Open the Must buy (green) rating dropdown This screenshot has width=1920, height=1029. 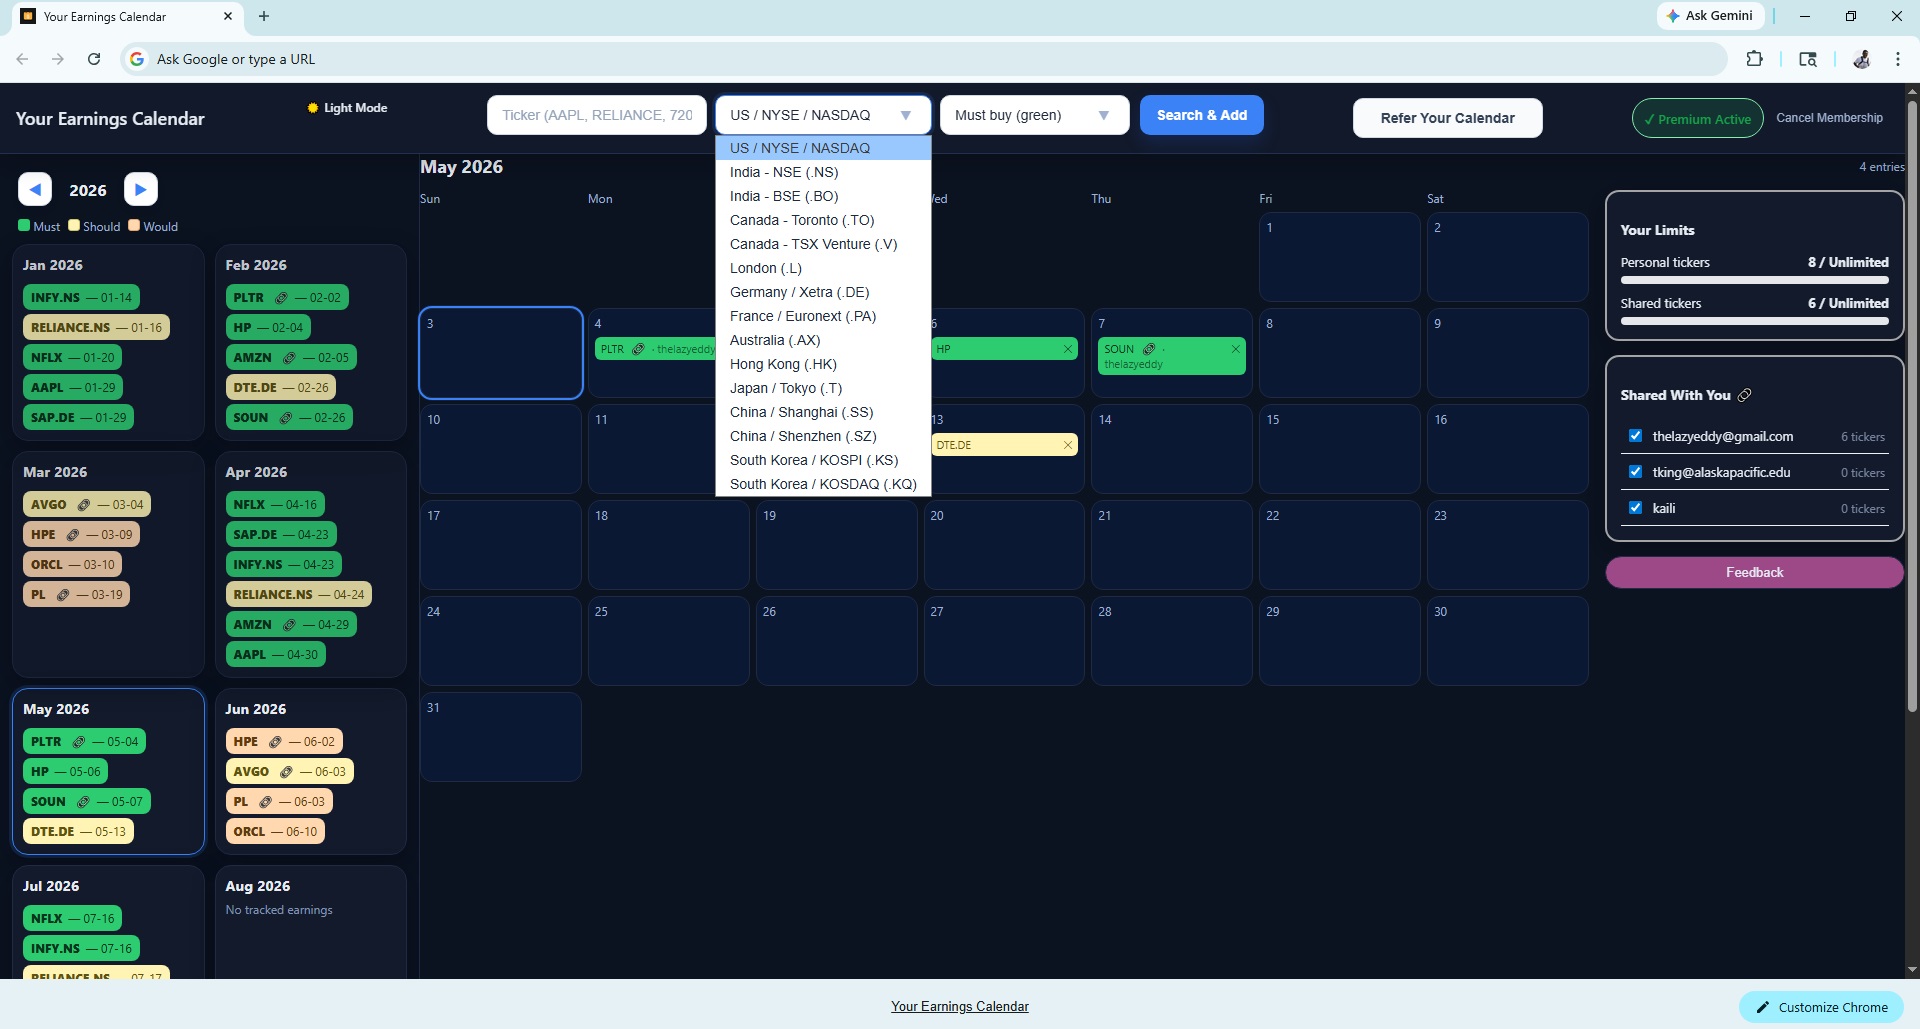point(1034,115)
